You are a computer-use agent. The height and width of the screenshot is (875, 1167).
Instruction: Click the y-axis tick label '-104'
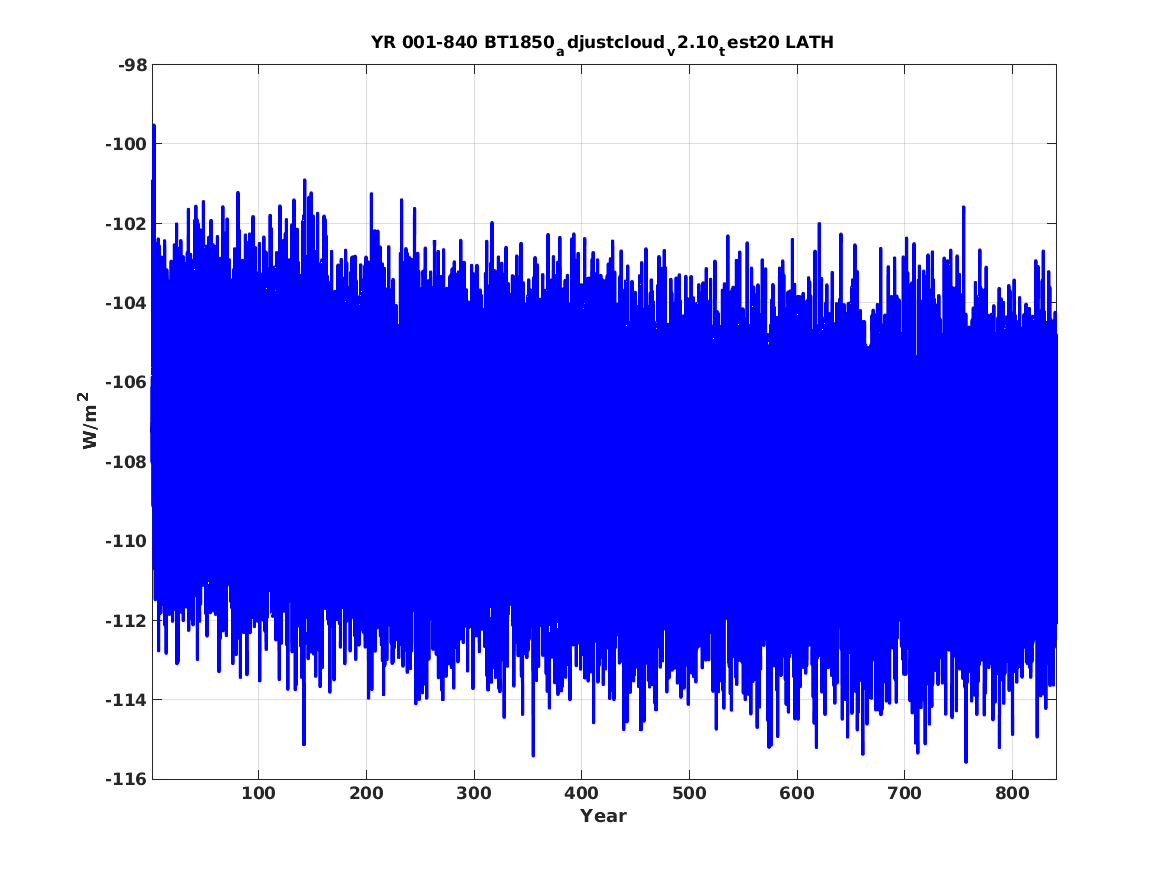pos(126,303)
